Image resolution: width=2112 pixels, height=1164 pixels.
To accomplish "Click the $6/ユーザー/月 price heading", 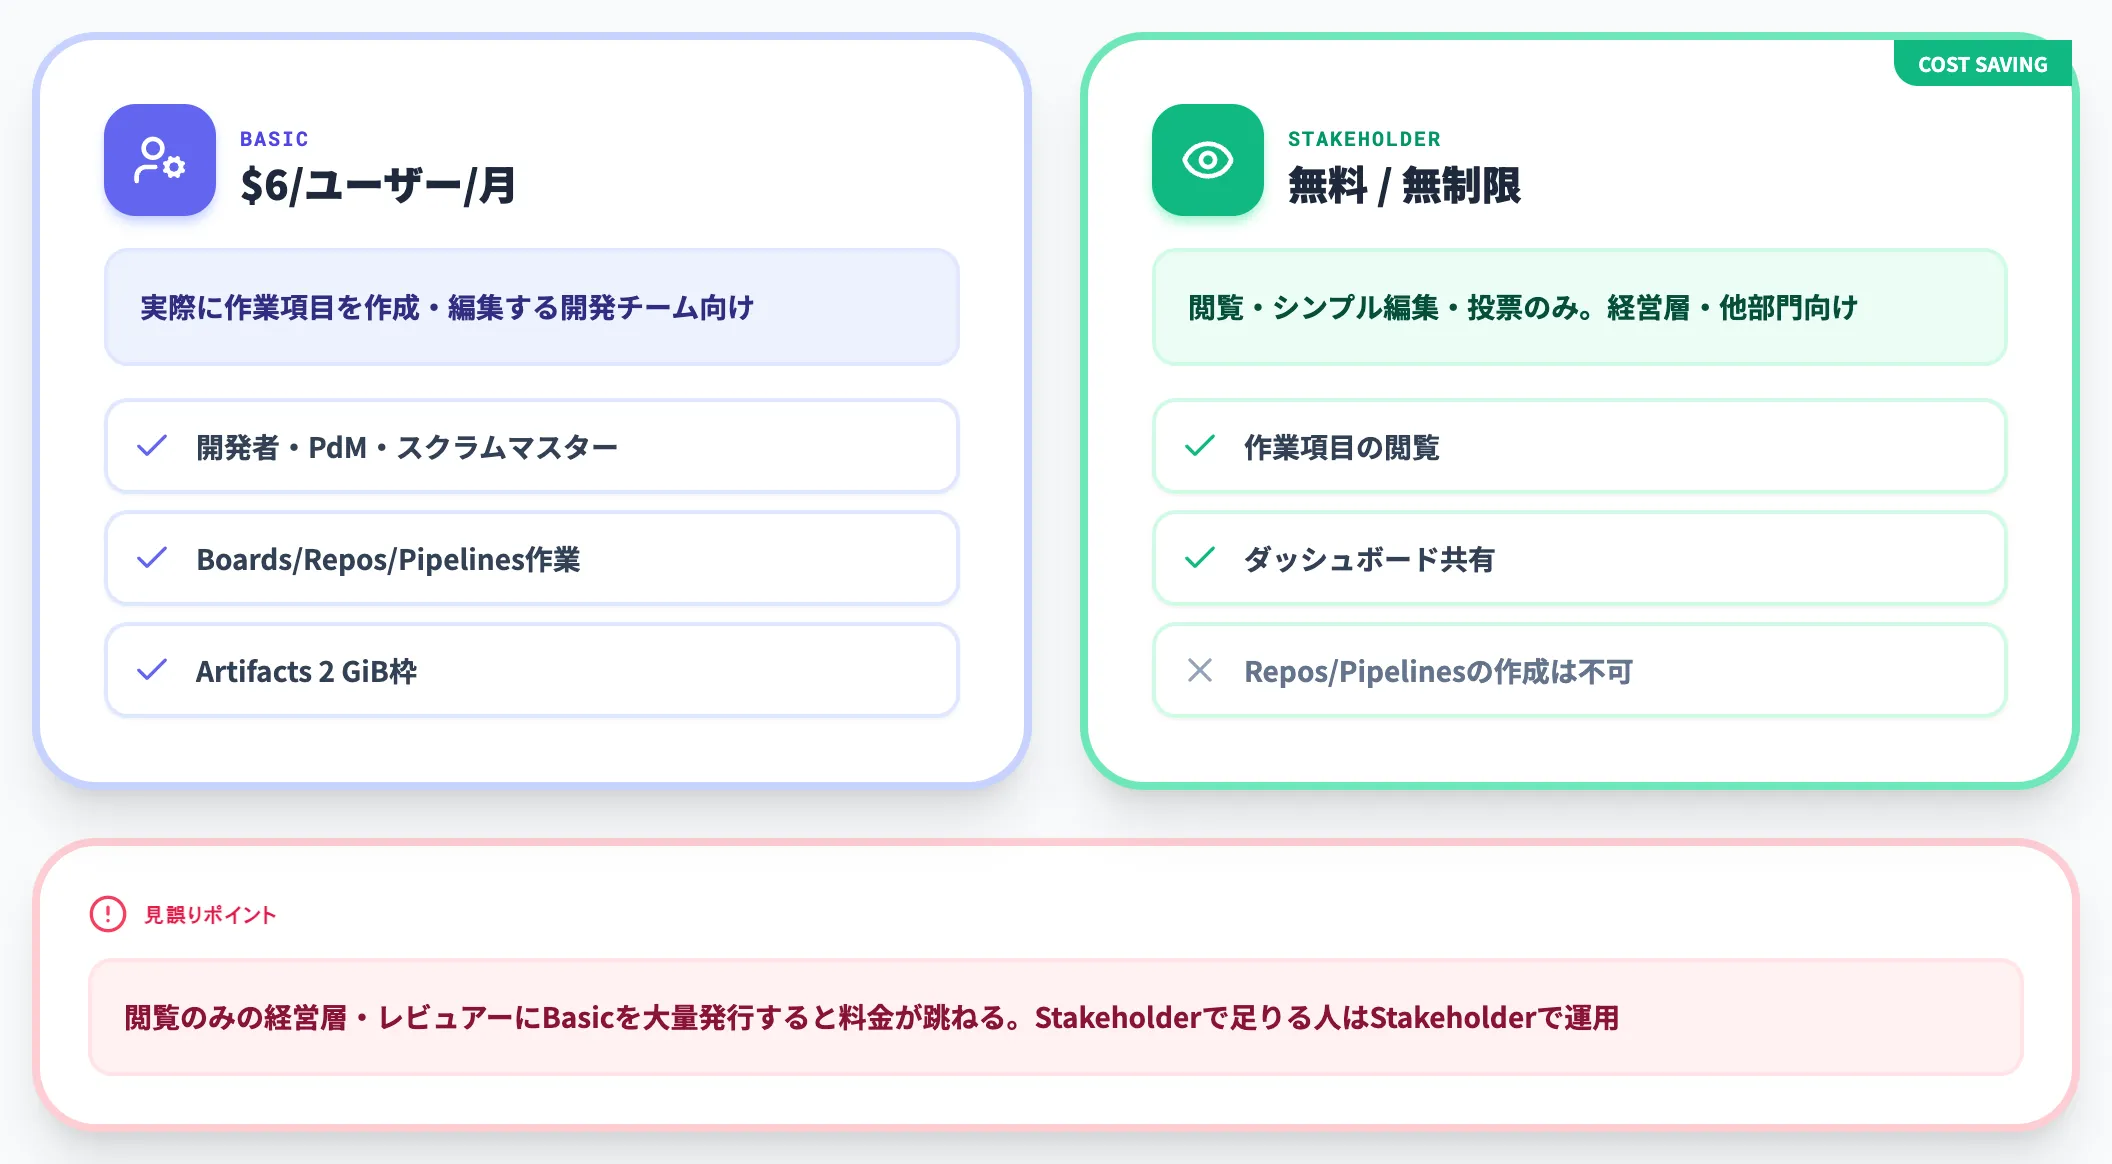I will 378,186.
